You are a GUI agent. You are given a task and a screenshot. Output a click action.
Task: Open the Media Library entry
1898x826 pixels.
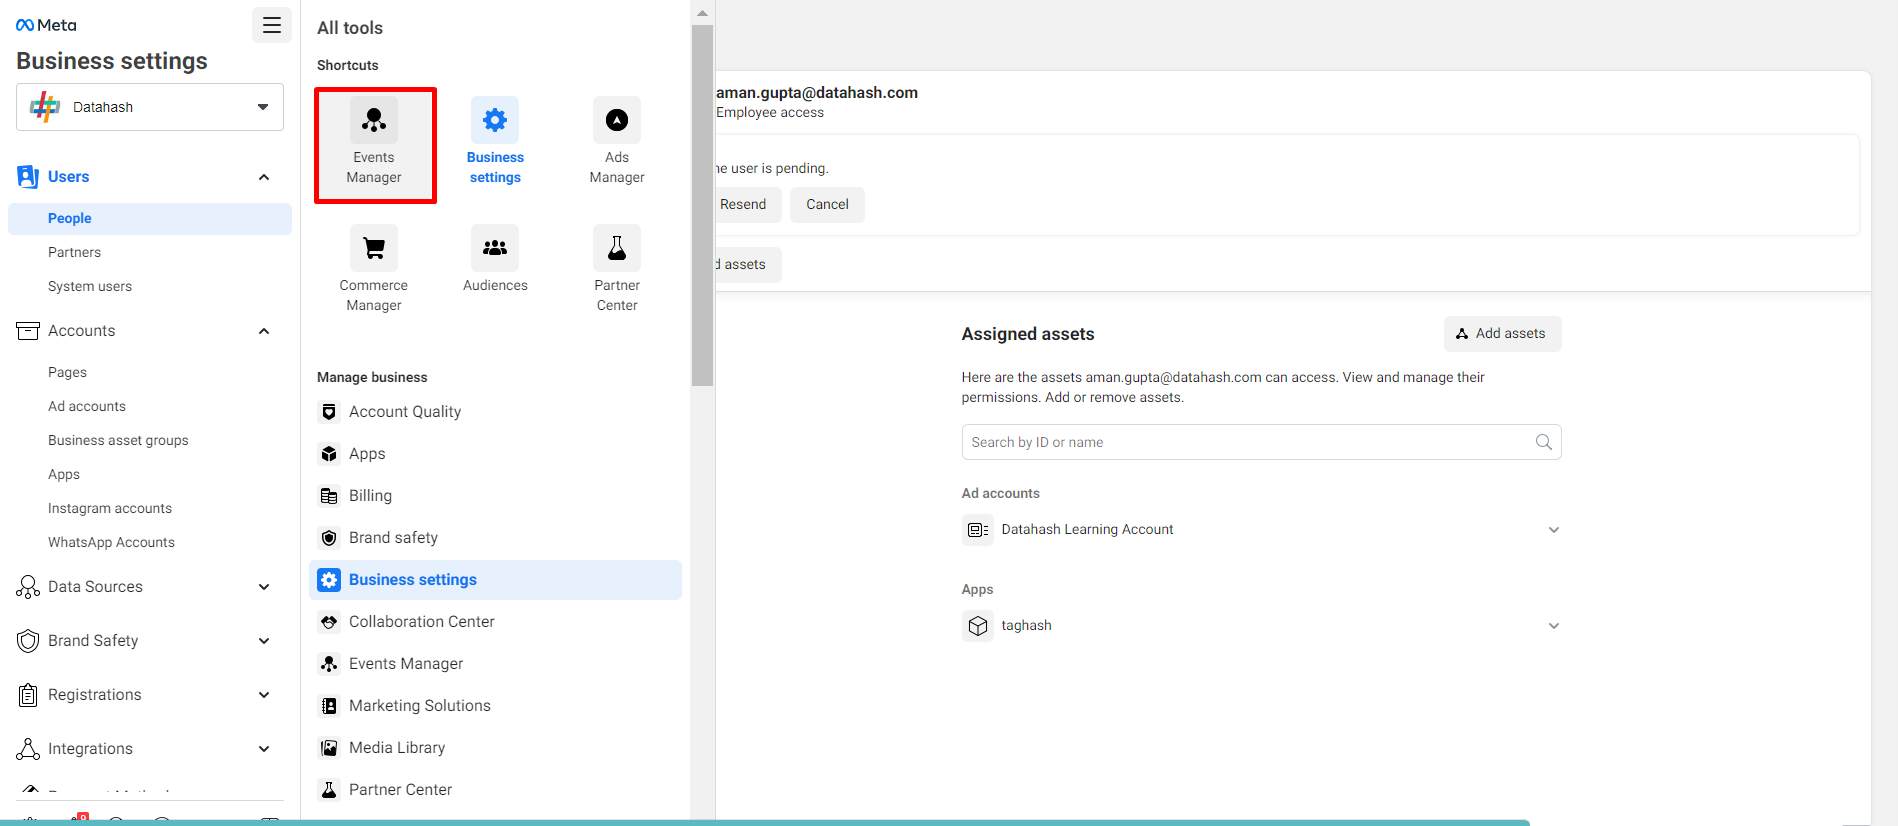[x=496, y=748]
